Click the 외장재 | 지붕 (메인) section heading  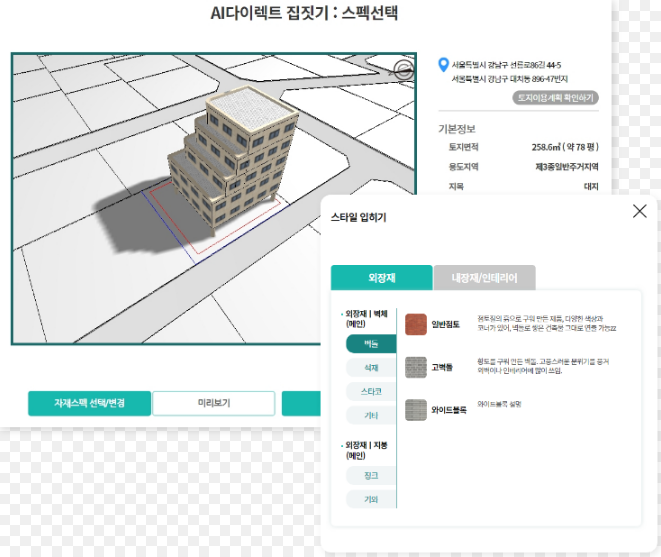coord(366,450)
